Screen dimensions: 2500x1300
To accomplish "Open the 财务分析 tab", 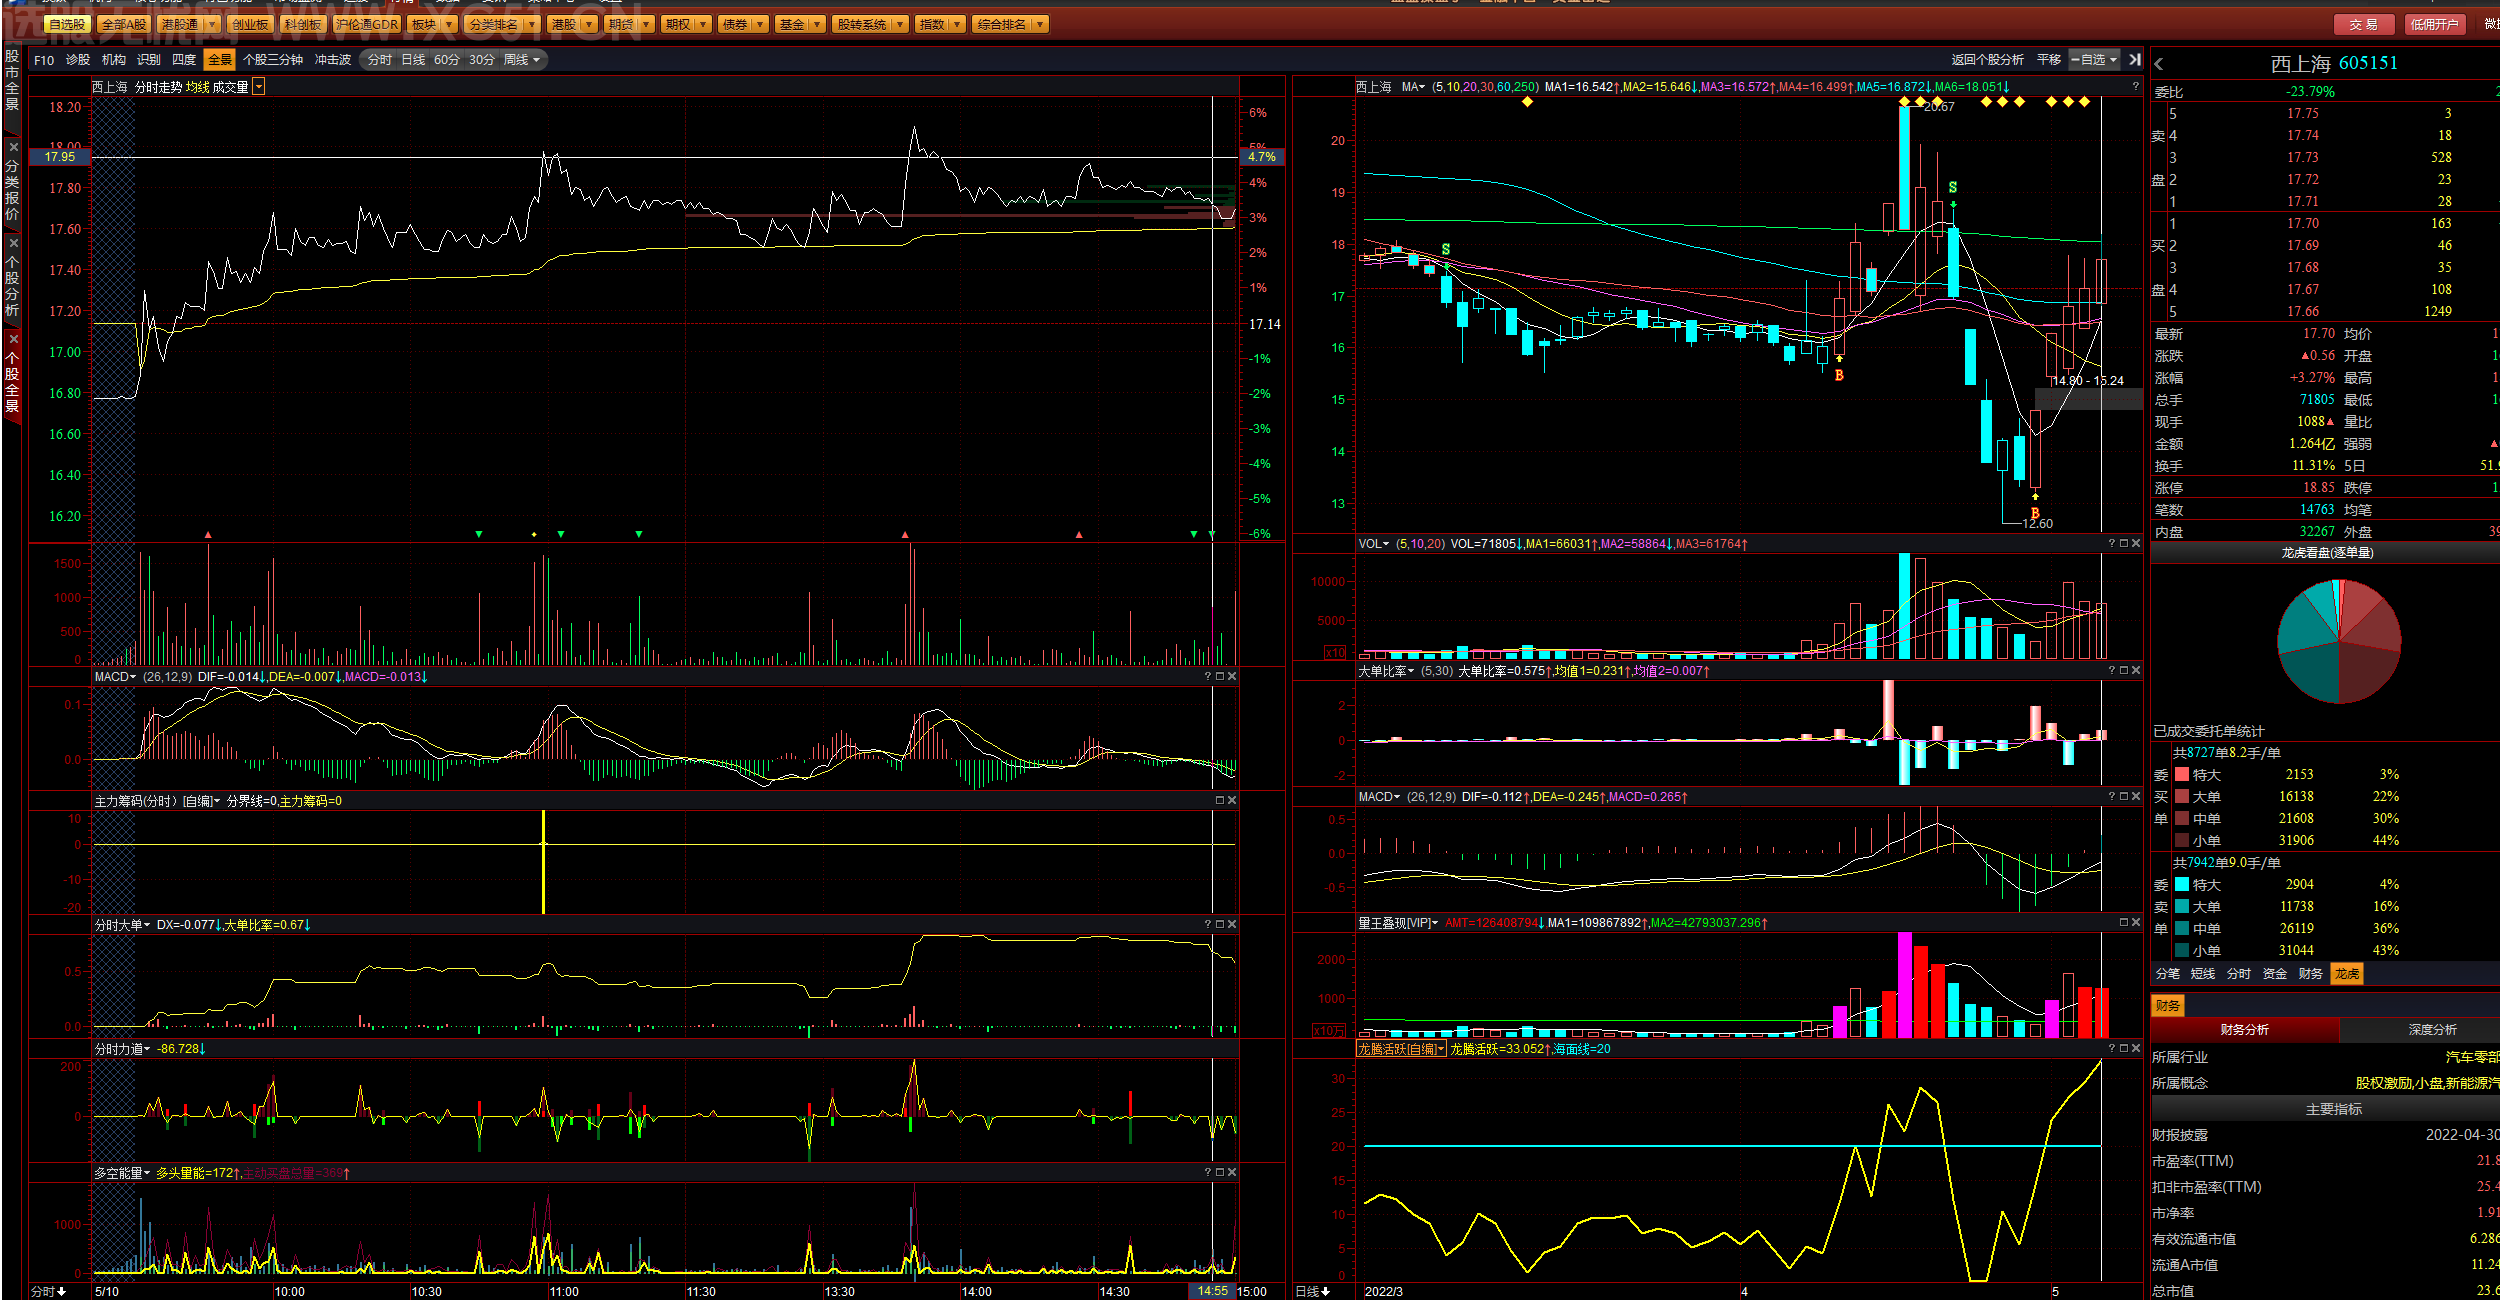I will [x=2245, y=1030].
